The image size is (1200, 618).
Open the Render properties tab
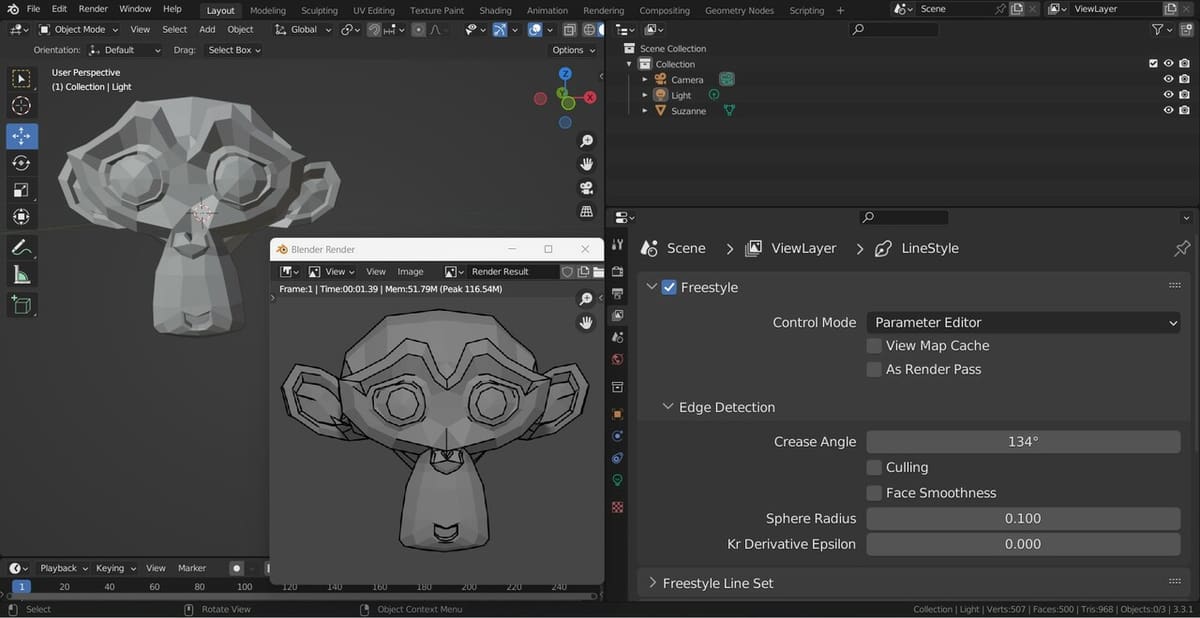(617, 271)
